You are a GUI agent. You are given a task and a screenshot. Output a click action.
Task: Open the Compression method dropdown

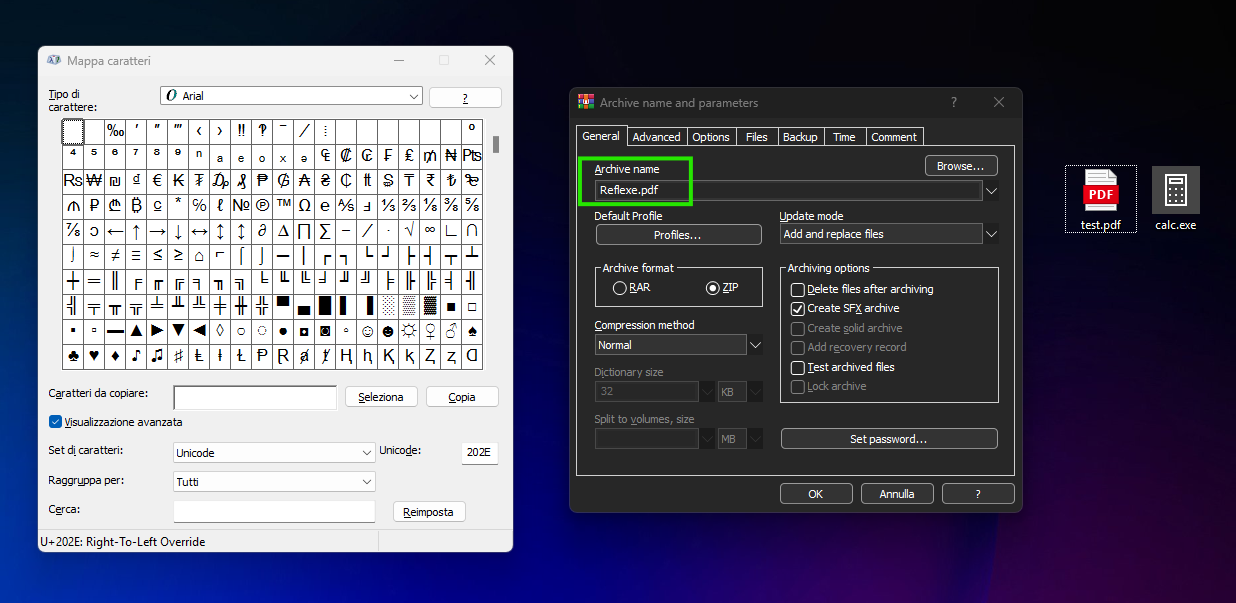(755, 345)
